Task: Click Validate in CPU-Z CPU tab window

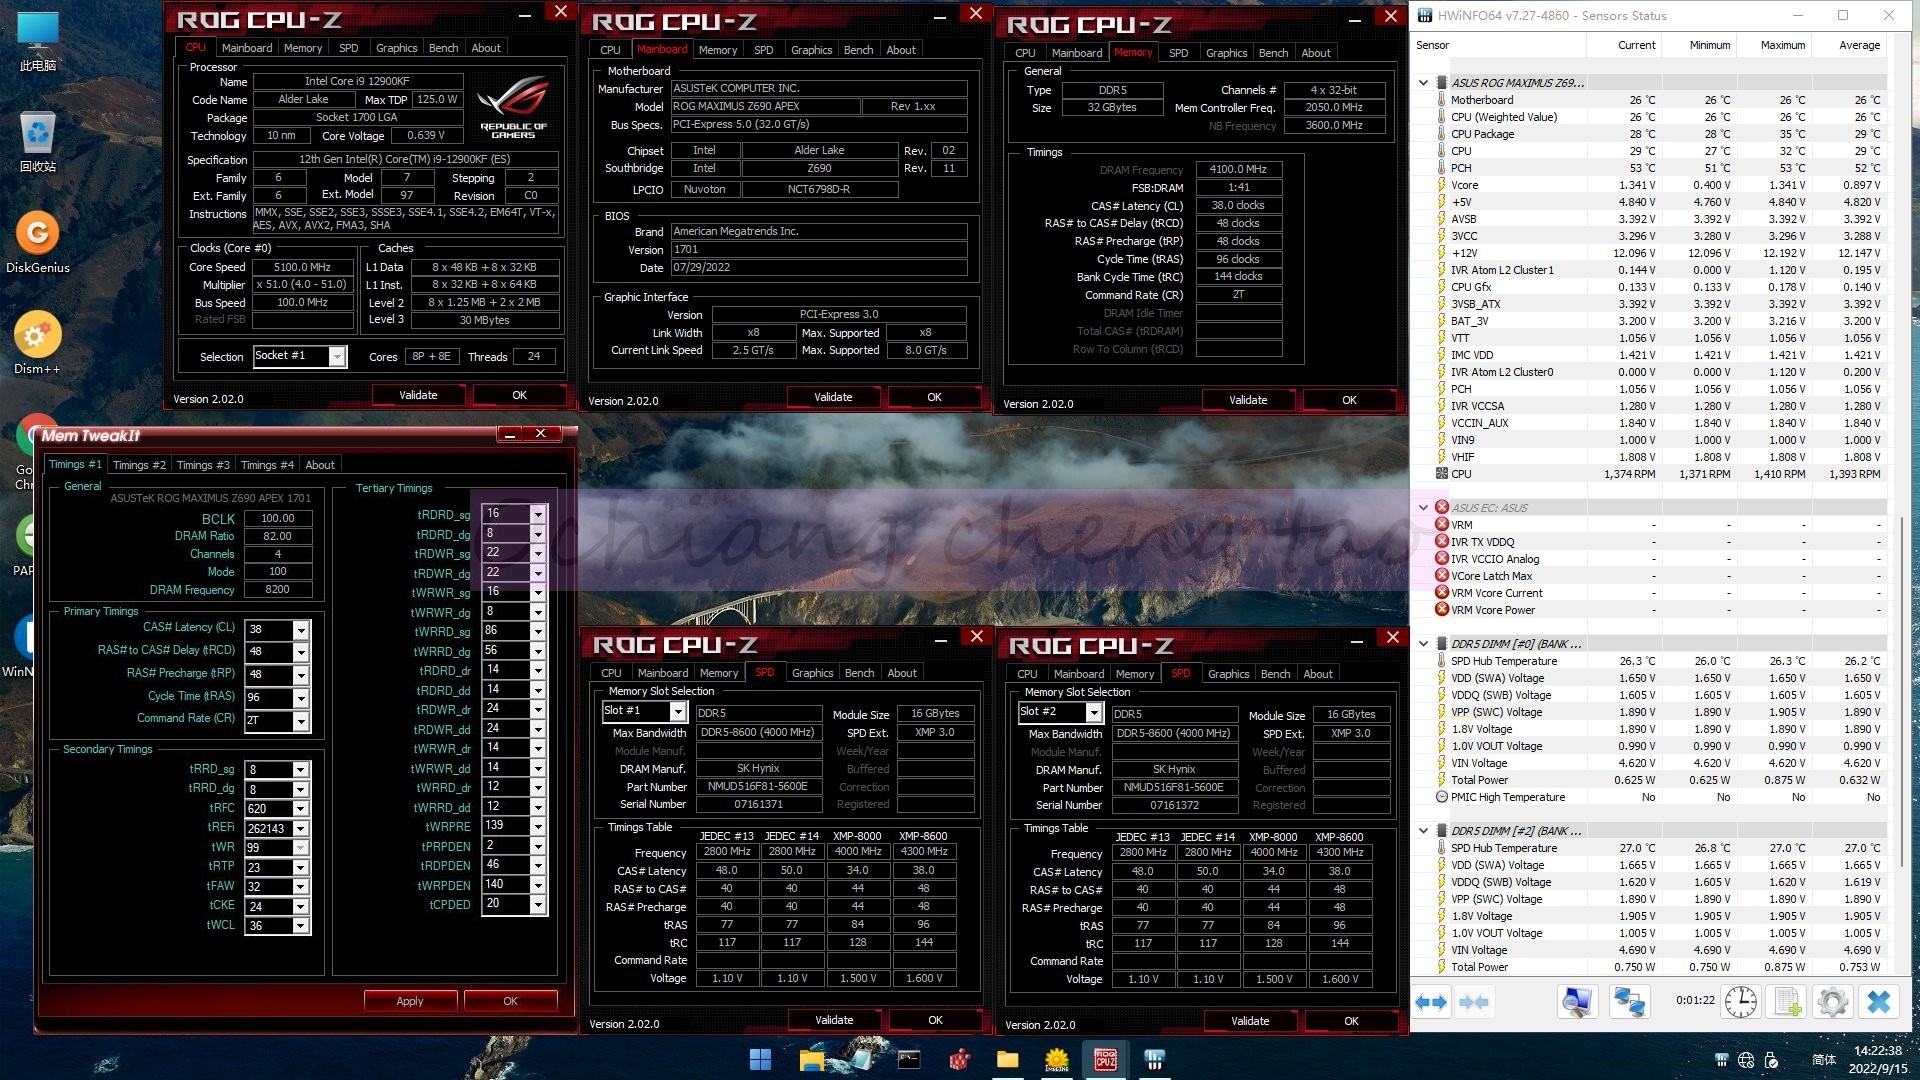Action: click(418, 395)
